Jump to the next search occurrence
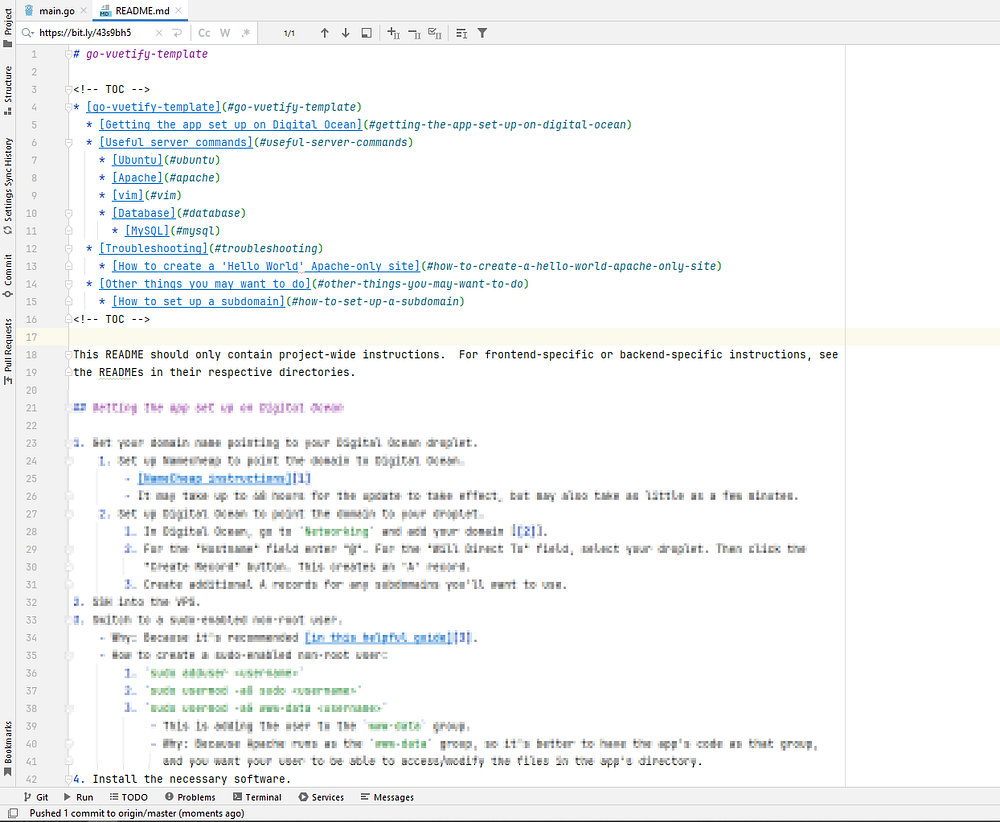The height and width of the screenshot is (822, 1000). click(x=346, y=33)
